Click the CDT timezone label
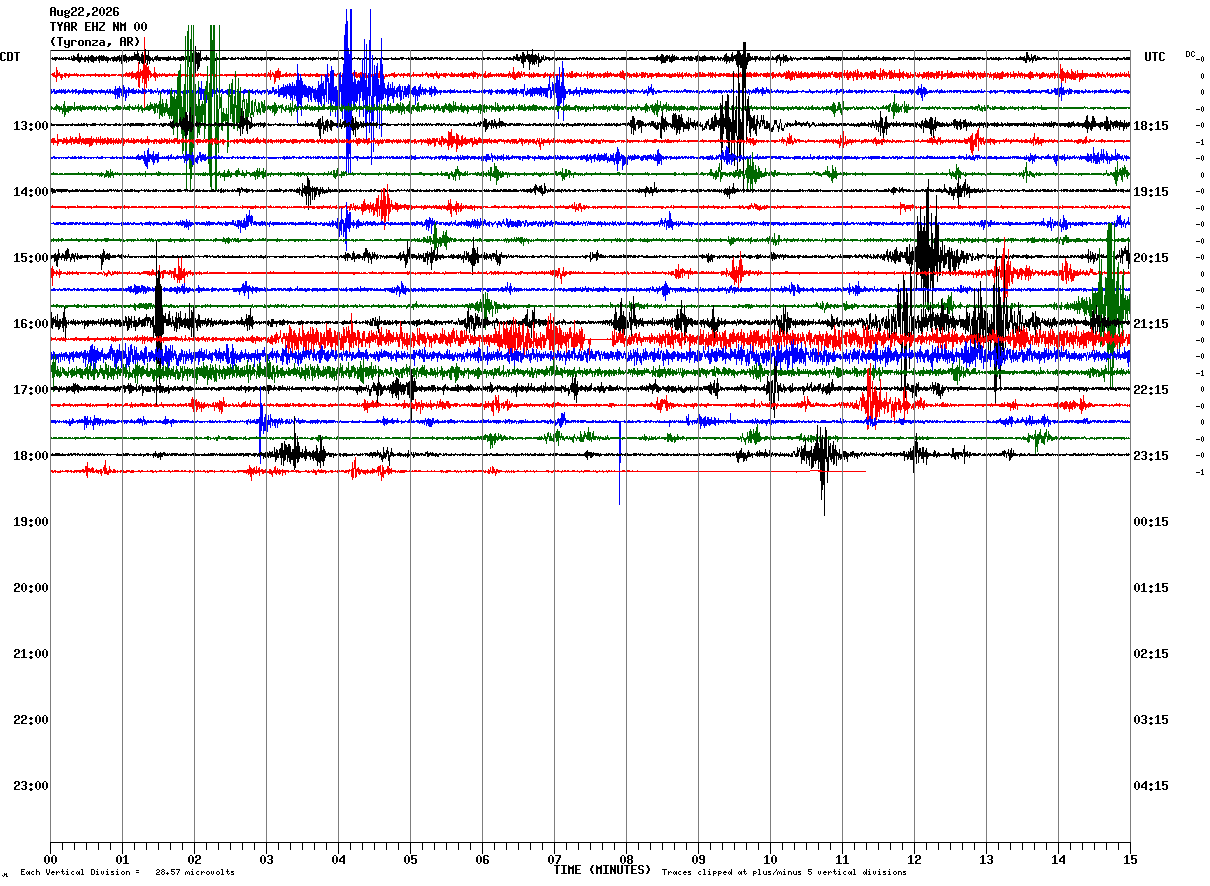The image size is (1210, 886). 10,57
